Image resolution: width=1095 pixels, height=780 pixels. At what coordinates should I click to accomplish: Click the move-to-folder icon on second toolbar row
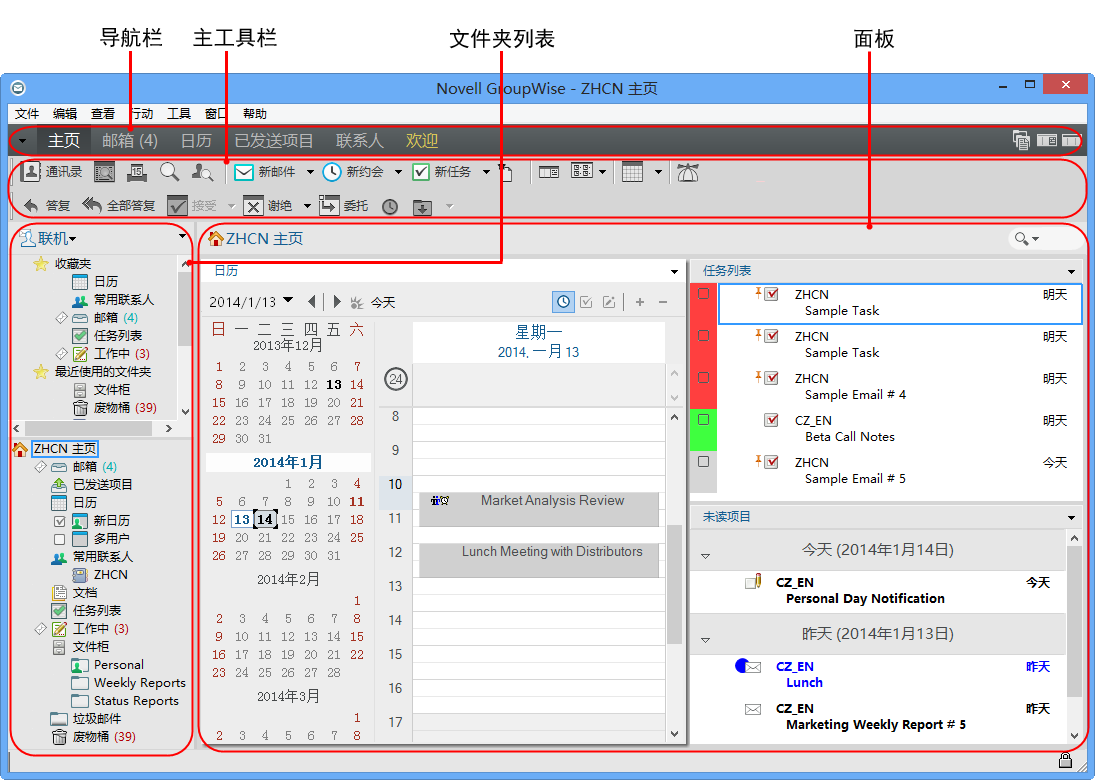(x=422, y=207)
